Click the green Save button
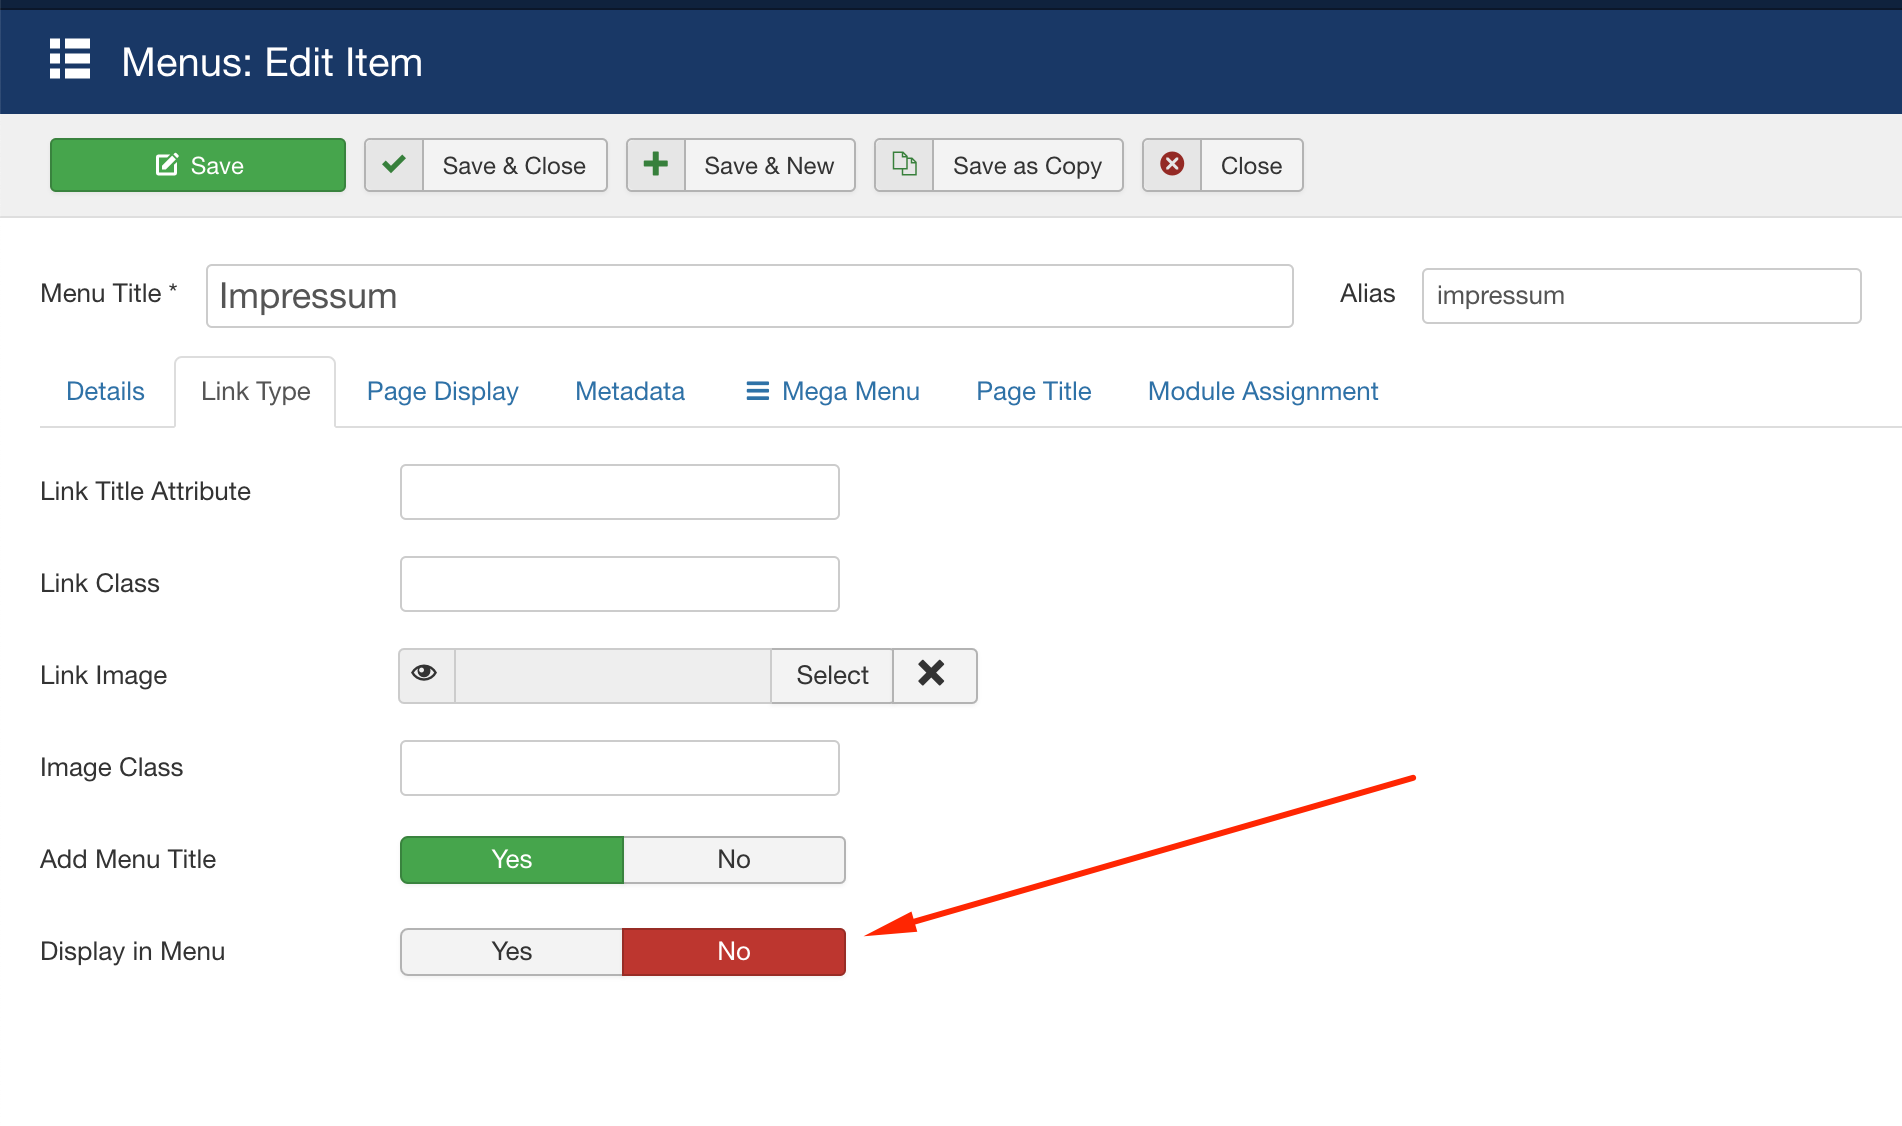1902x1126 pixels. coord(198,165)
